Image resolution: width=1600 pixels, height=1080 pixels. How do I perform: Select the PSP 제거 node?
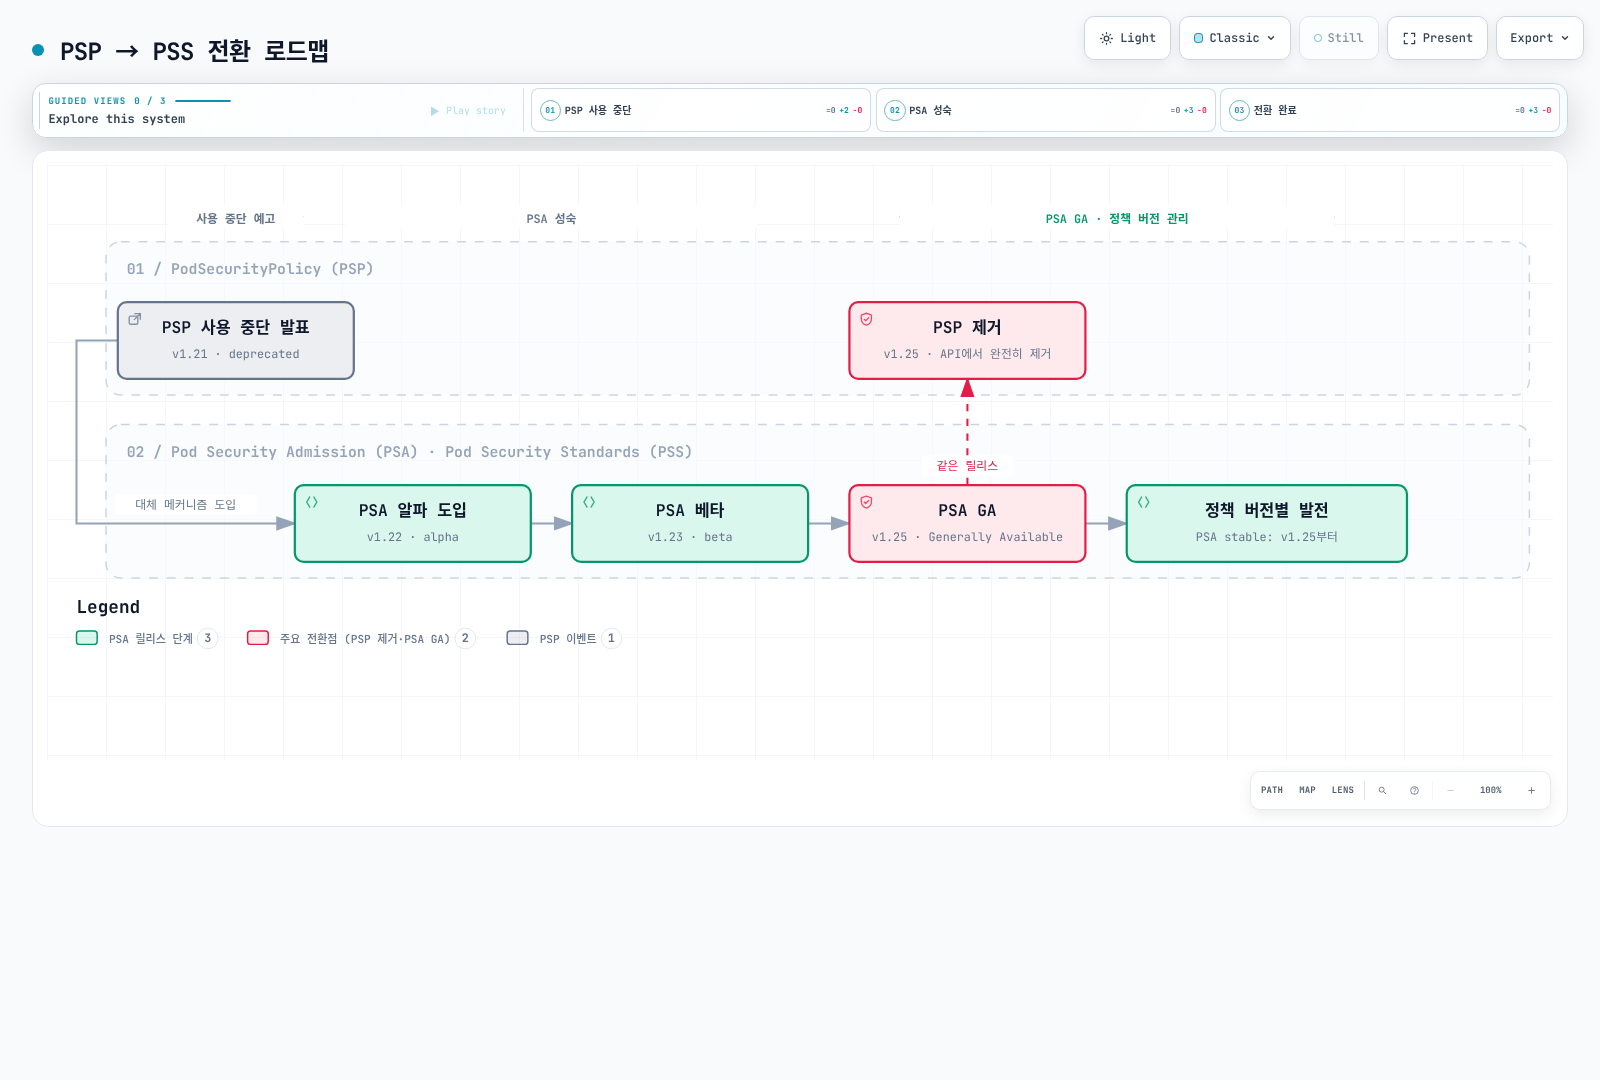coord(967,340)
